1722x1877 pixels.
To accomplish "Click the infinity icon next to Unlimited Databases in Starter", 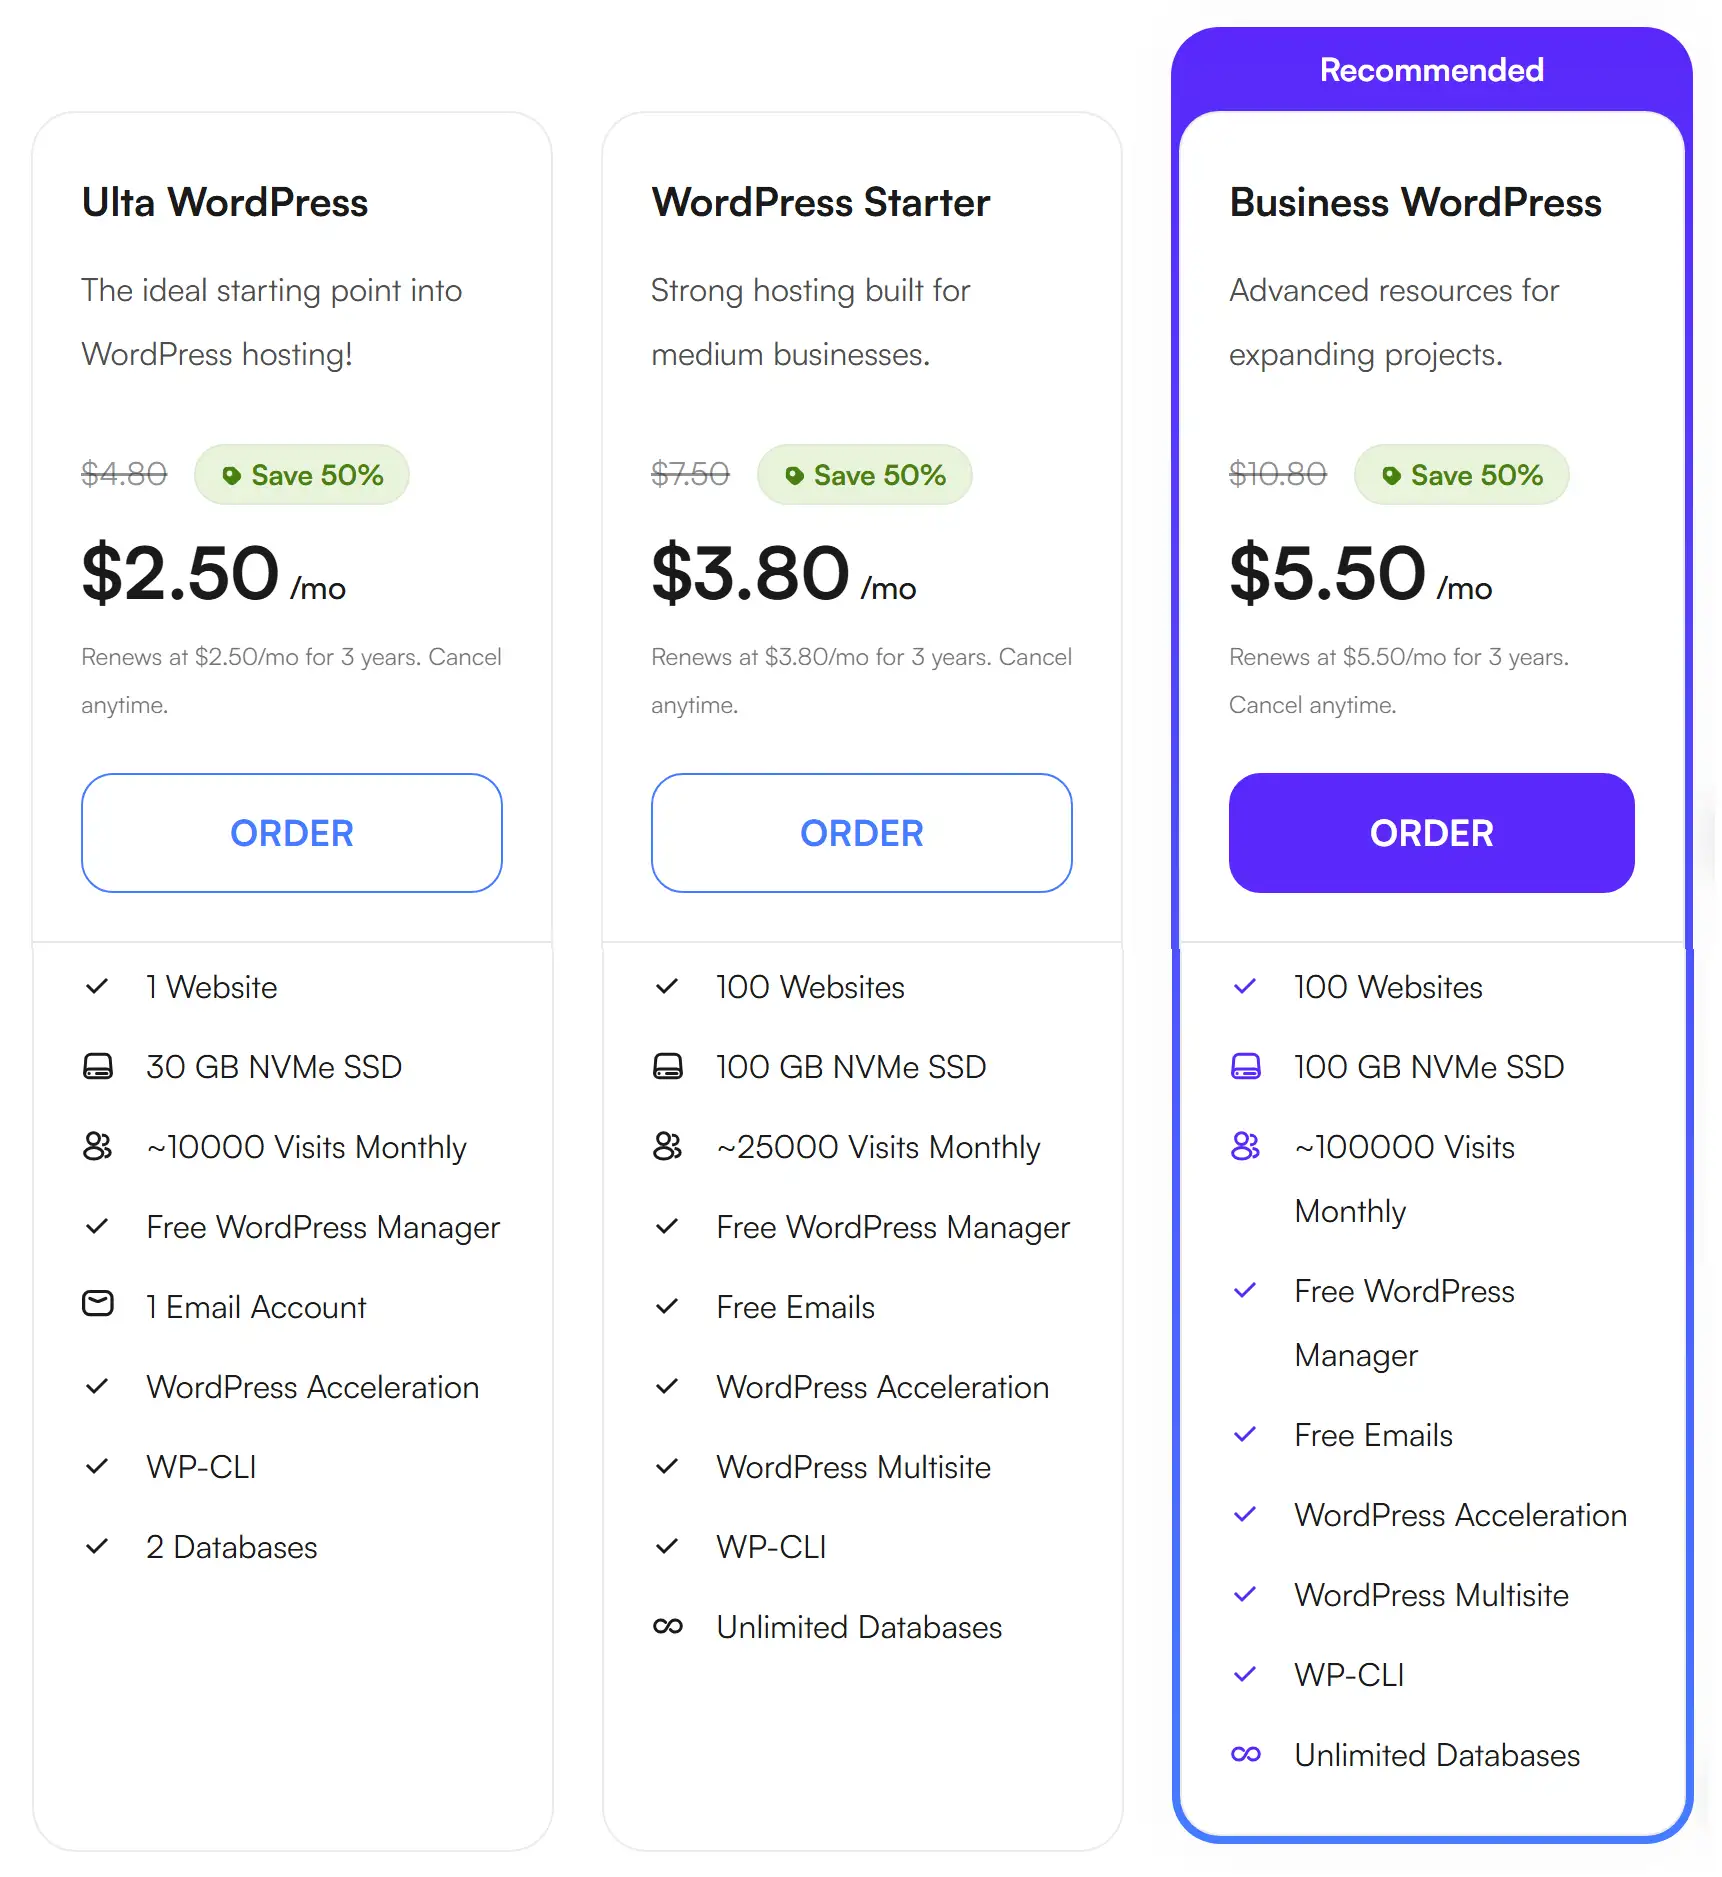I will click(x=667, y=1626).
